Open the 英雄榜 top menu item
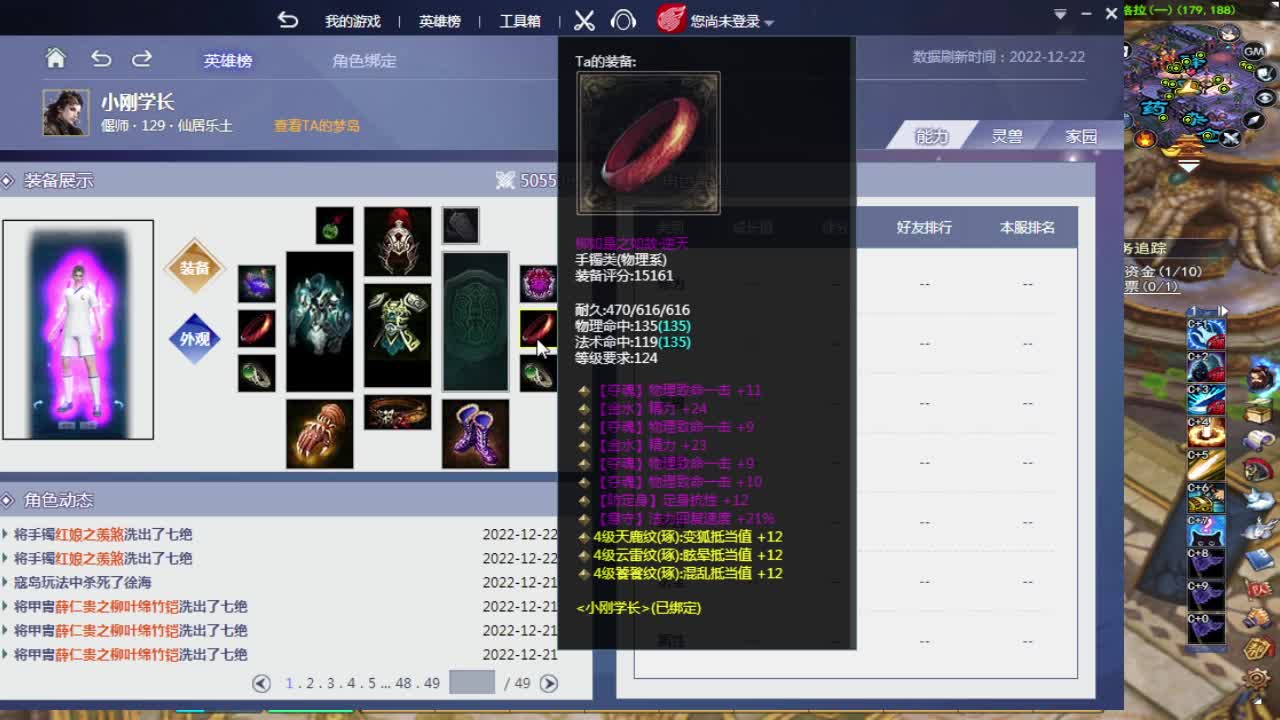This screenshot has height=720, width=1280. click(439, 21)
